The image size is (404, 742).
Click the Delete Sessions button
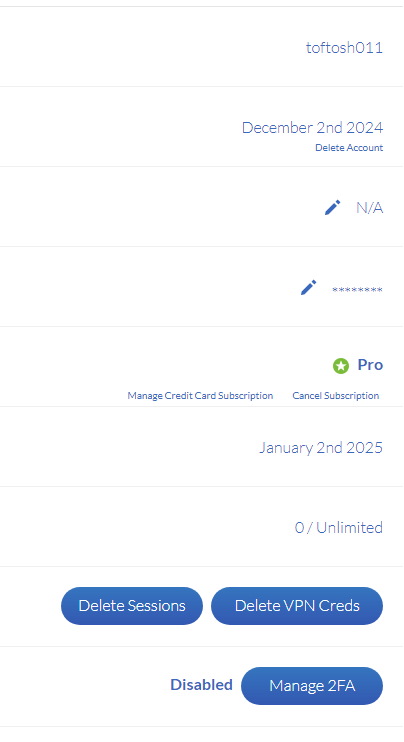pos(132,606)
